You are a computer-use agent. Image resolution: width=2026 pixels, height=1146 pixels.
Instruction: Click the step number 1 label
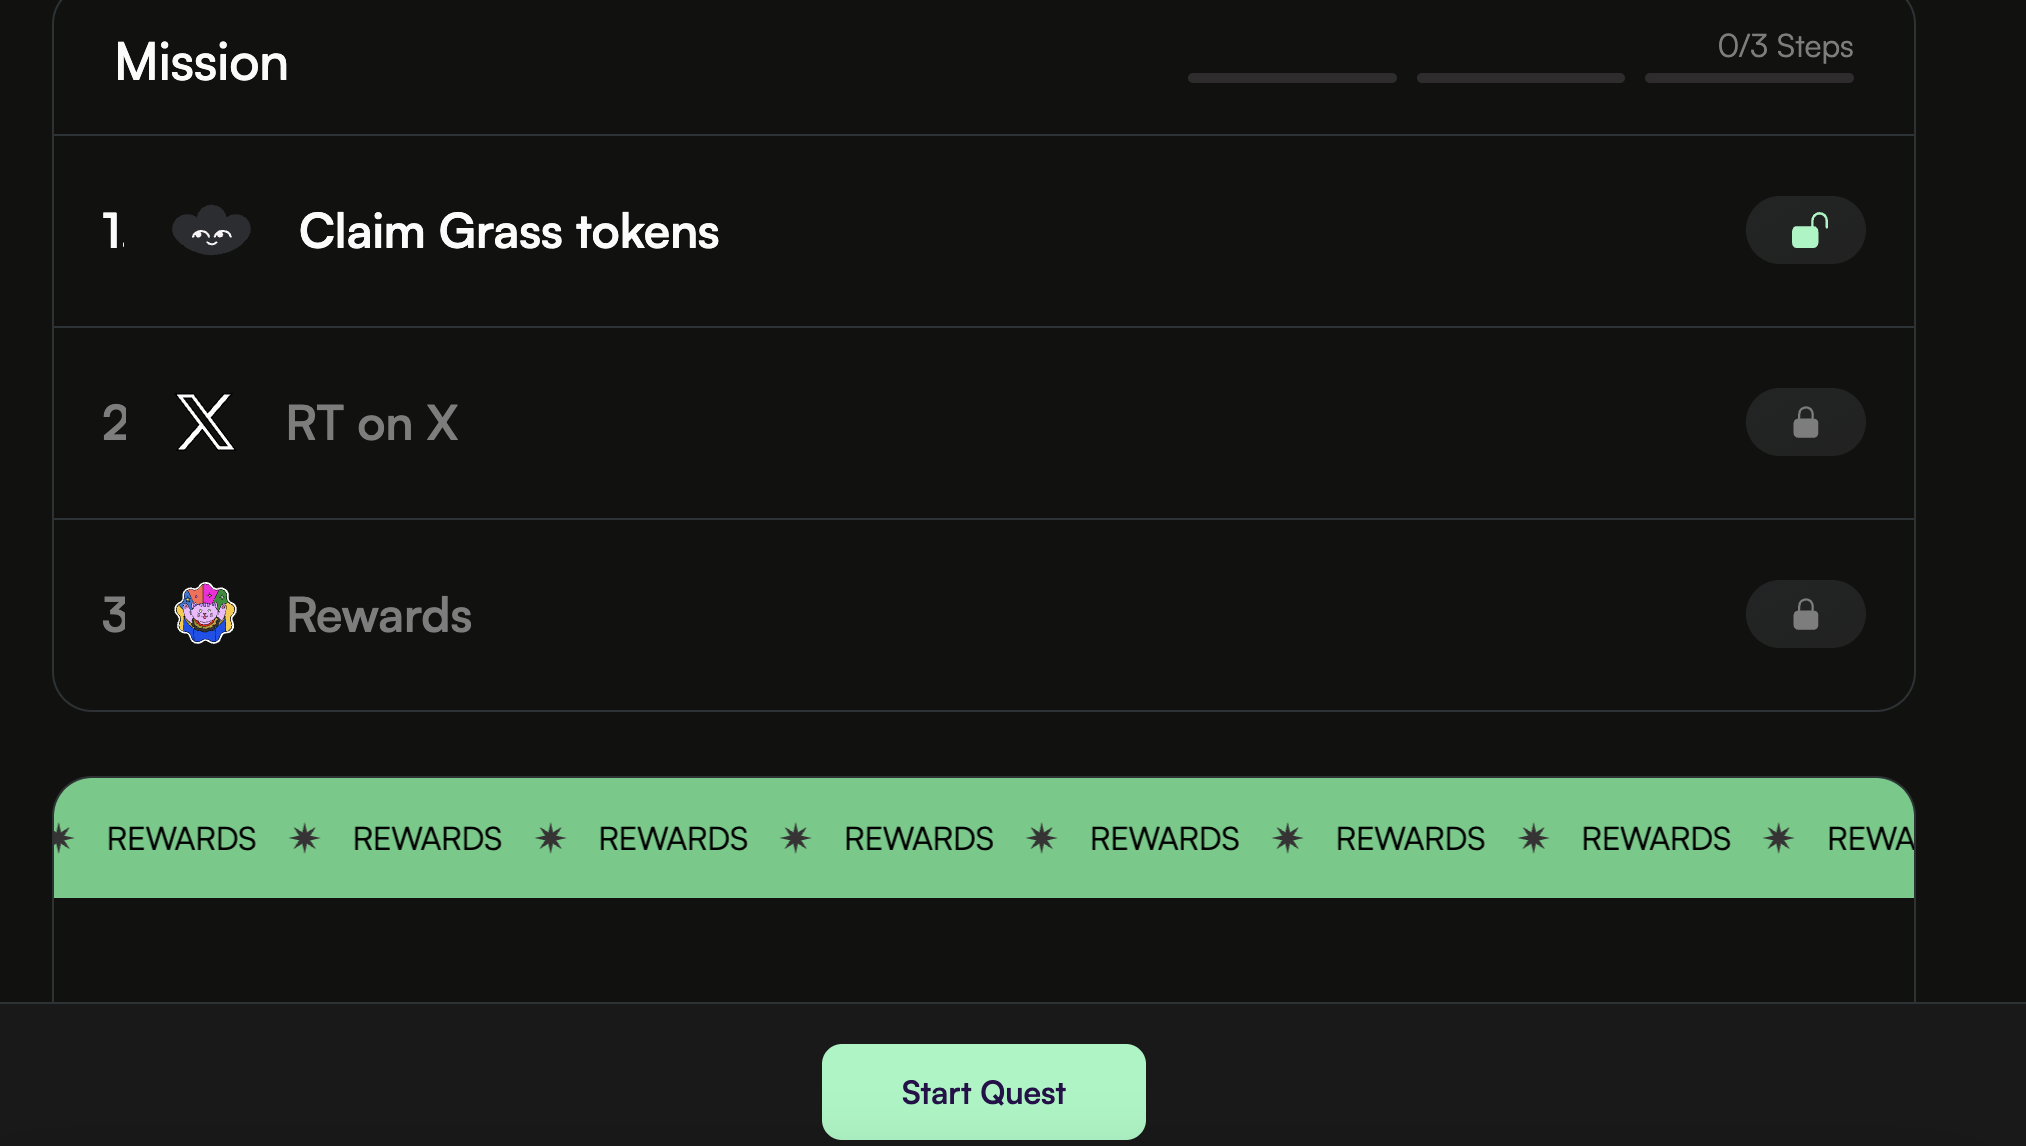(x=113, y=231)
